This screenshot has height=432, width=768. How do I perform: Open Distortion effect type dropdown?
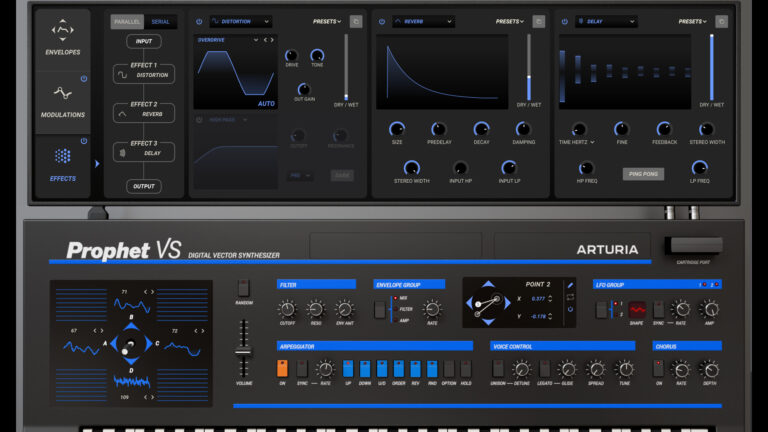tap(240, 22)
